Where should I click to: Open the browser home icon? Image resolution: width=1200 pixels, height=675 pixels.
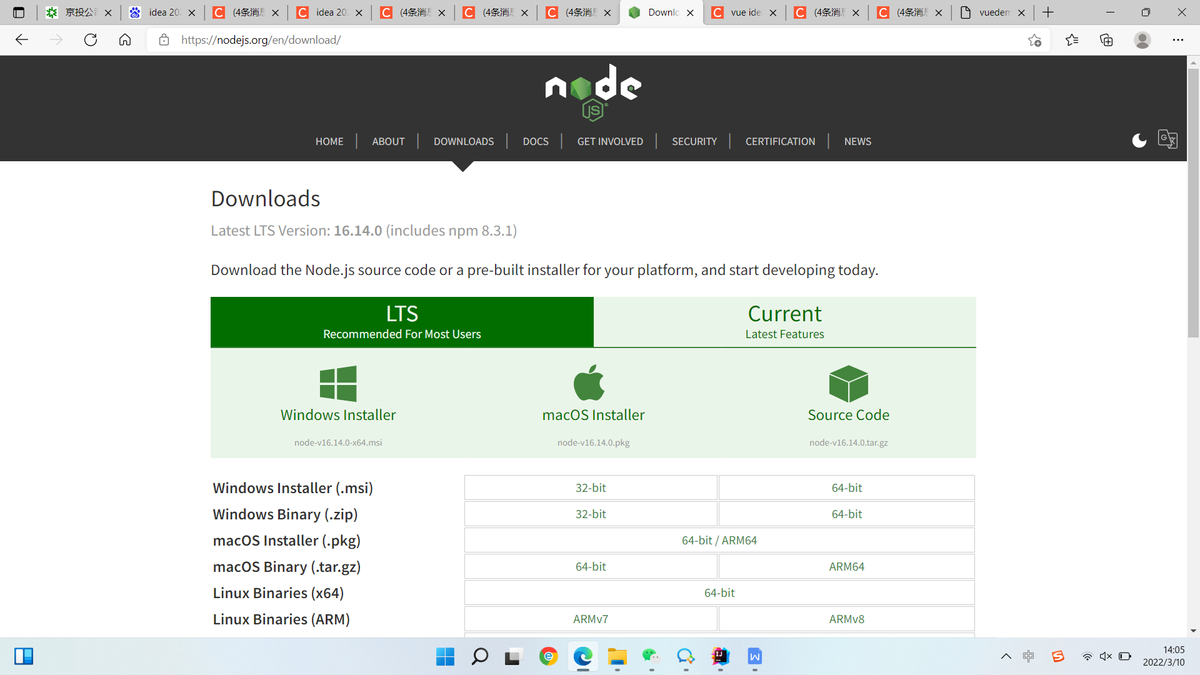125,40
